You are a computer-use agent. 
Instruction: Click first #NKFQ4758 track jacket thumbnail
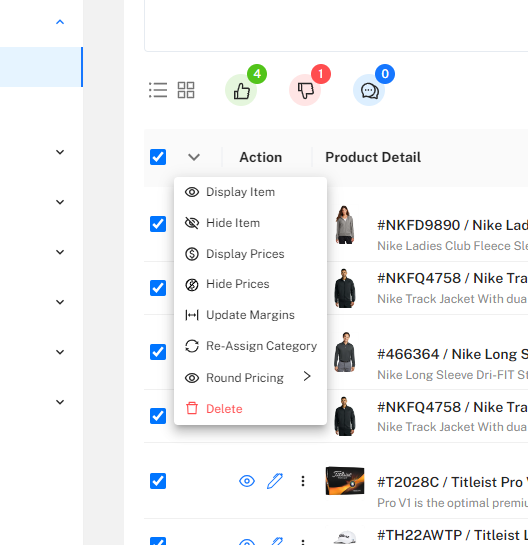coord(344,288)
